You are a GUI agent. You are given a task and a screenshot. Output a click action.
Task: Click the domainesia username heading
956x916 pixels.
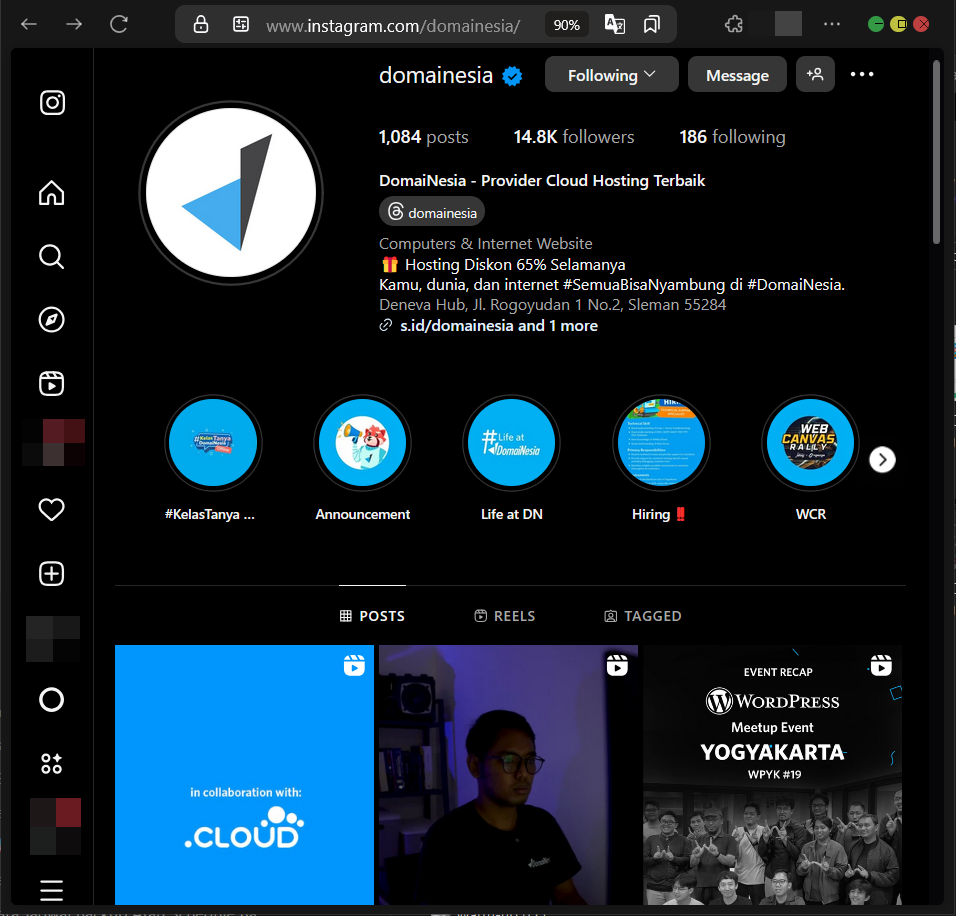pos(436,76)
